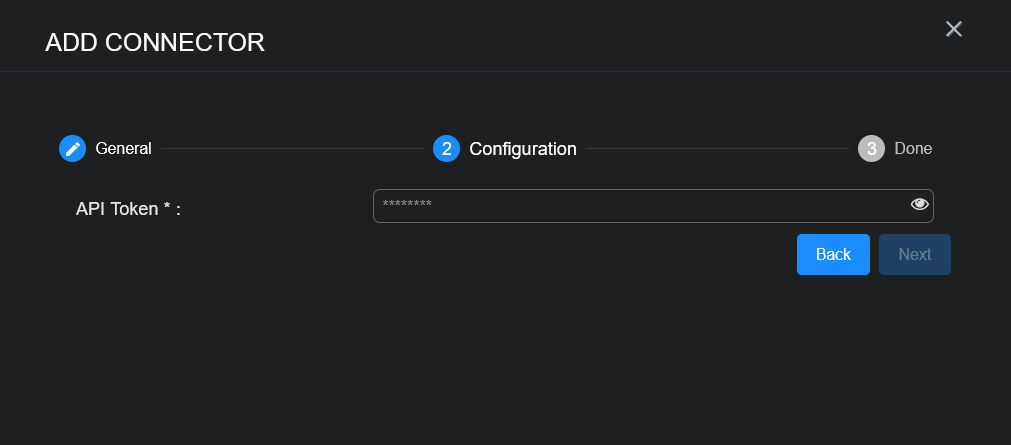Click the required asterisk beside API Token

point(167,209)
